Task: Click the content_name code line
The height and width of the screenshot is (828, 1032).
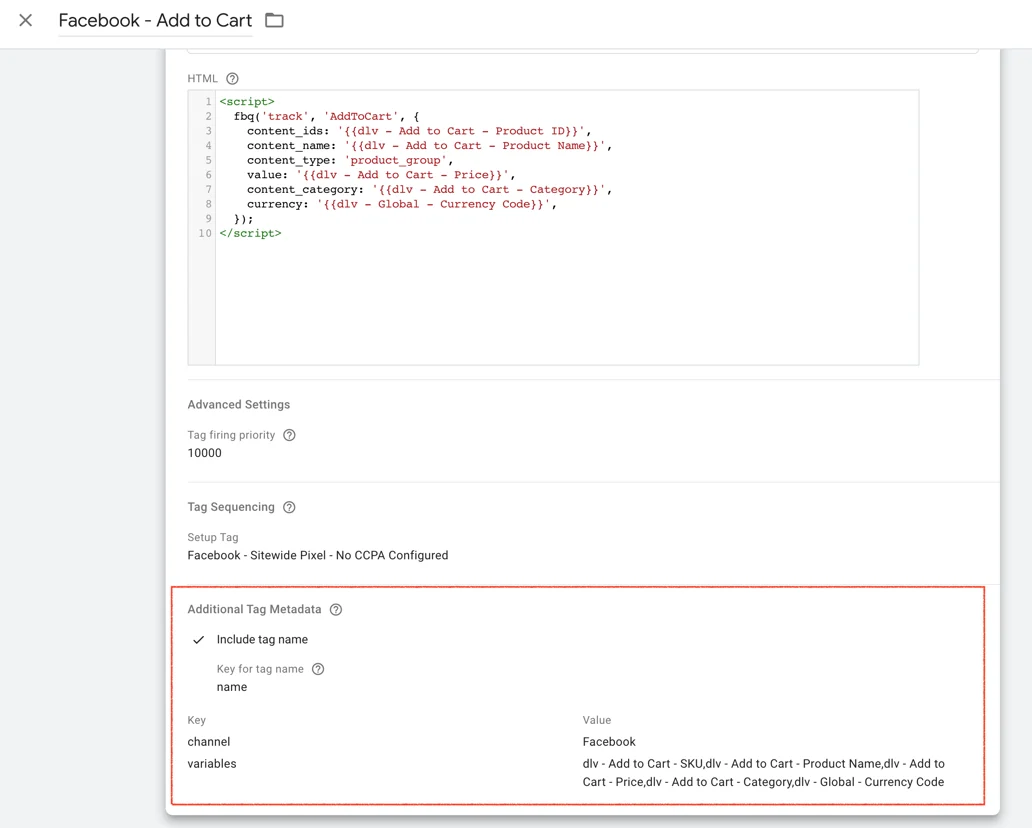Action: coord(430,145)
